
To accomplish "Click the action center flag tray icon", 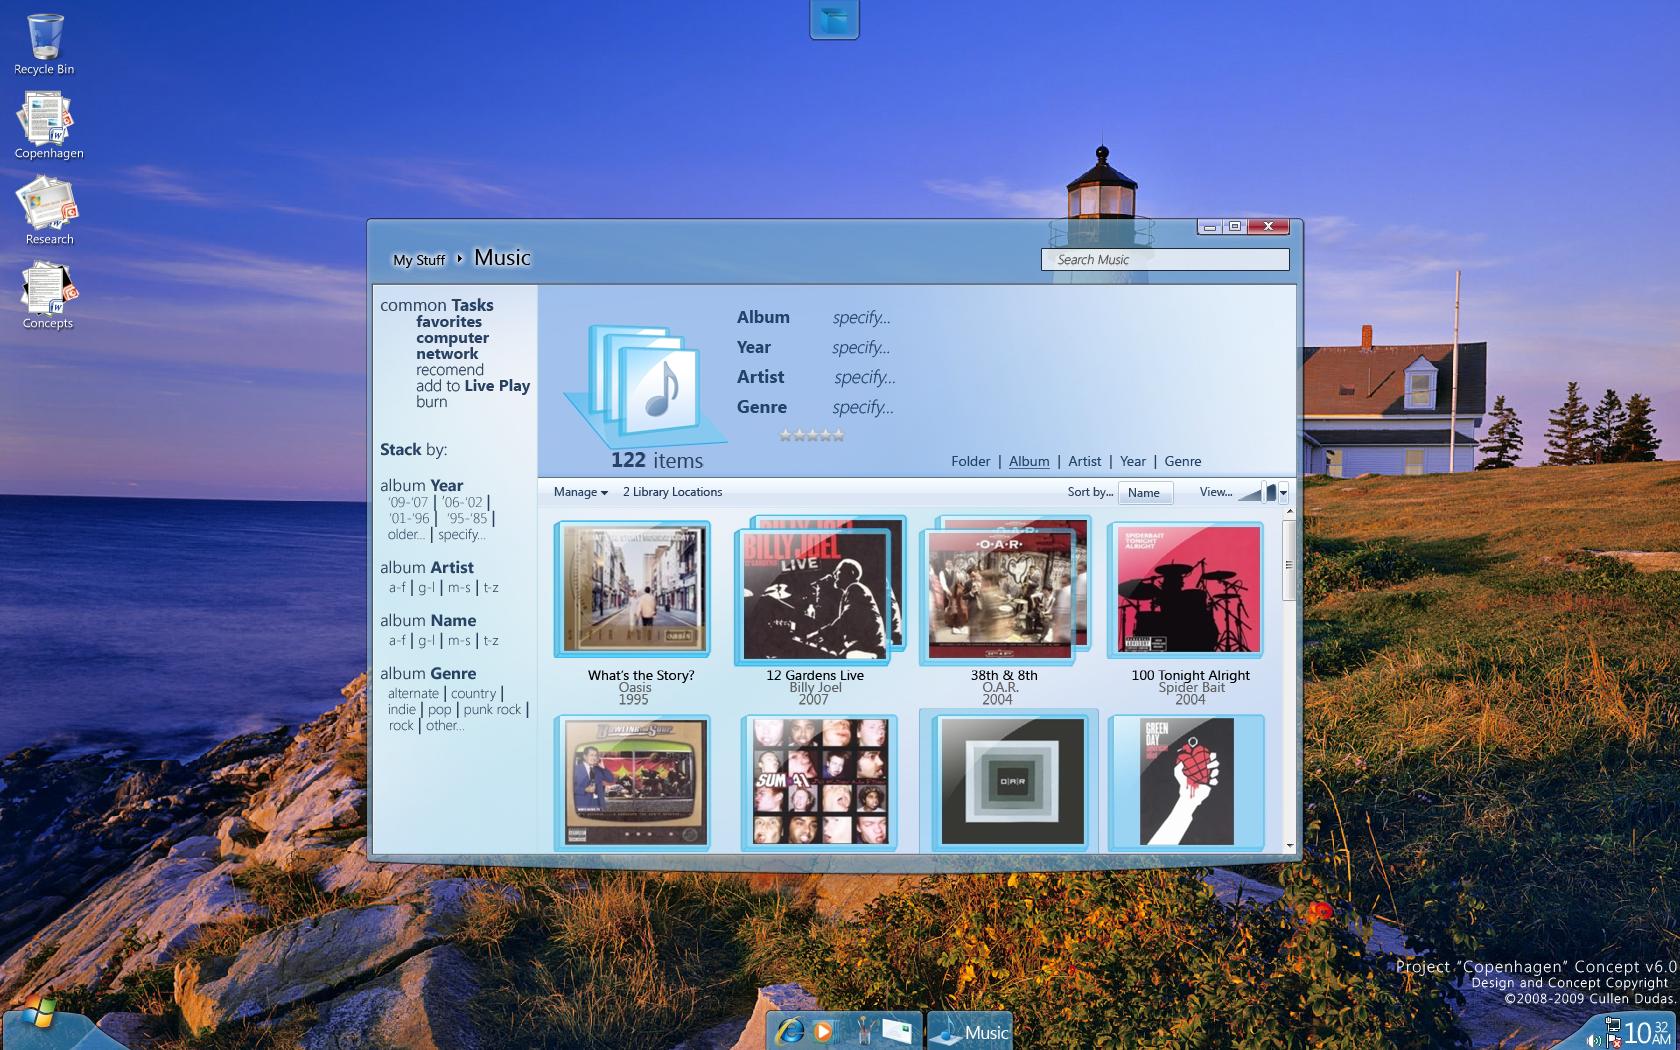I will pos(1613,1041).
